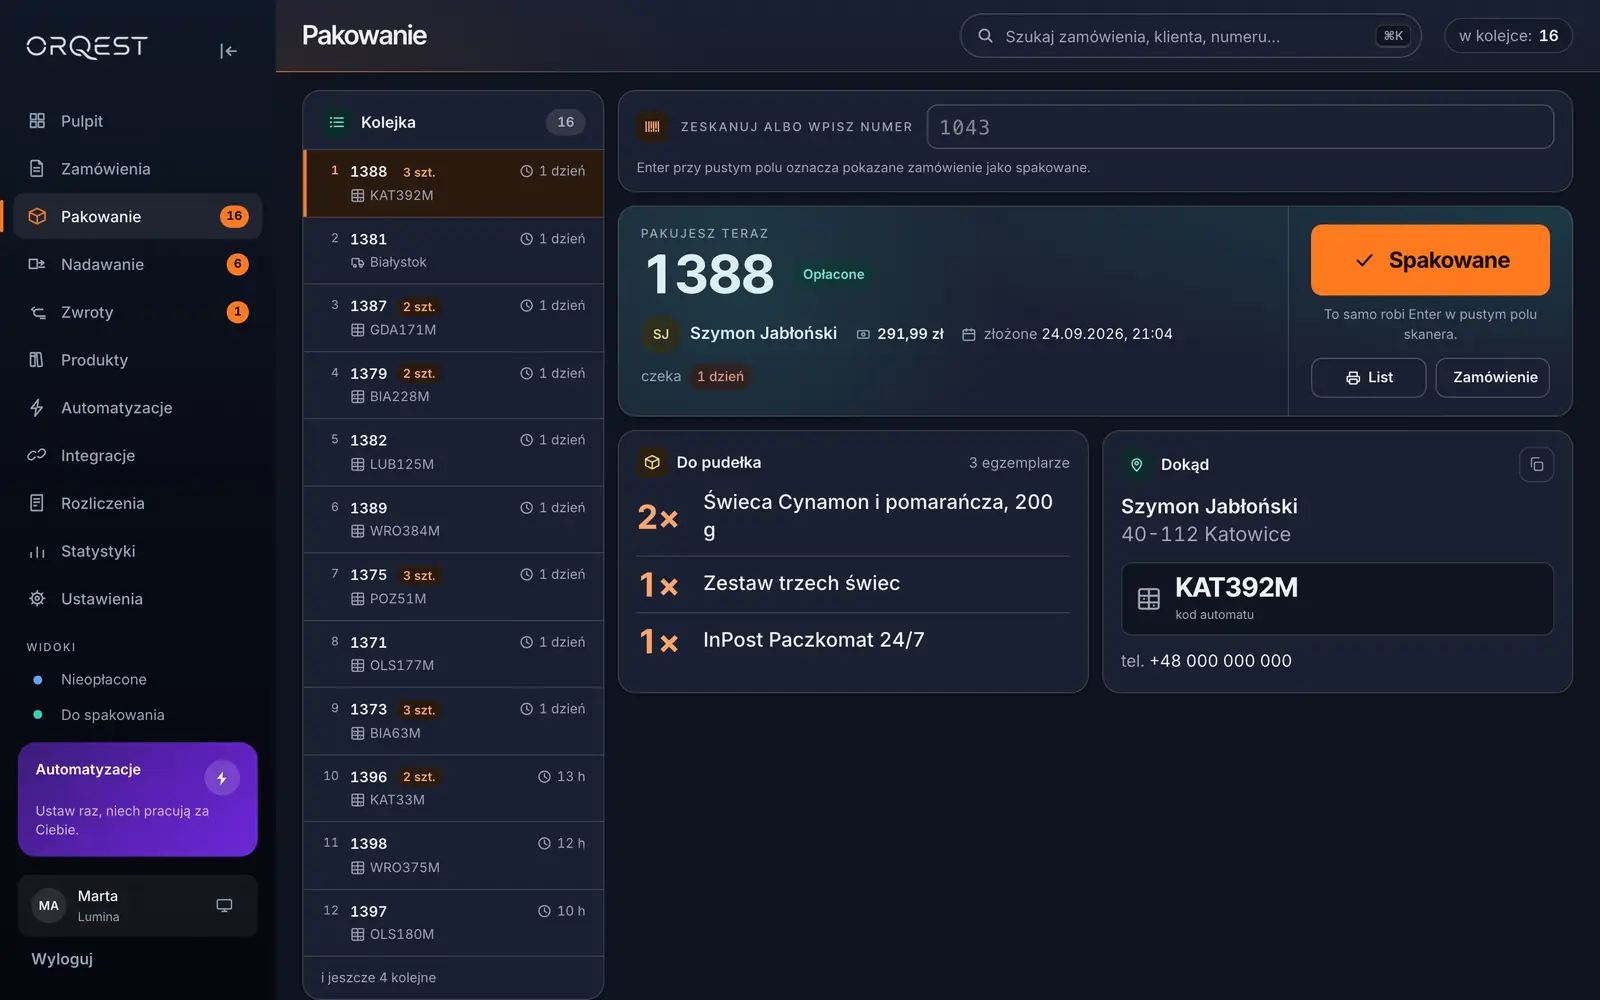Click the Rozliczenia document icon

pos(37,503)
